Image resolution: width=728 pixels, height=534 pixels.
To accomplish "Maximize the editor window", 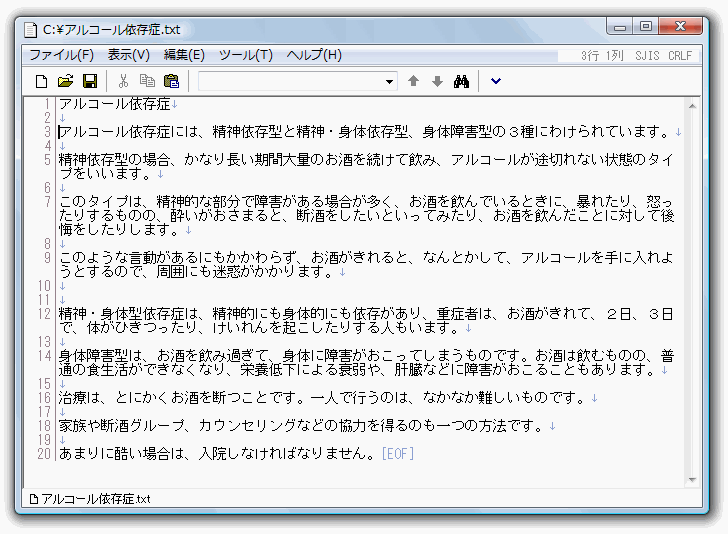I will coord(646,26).
